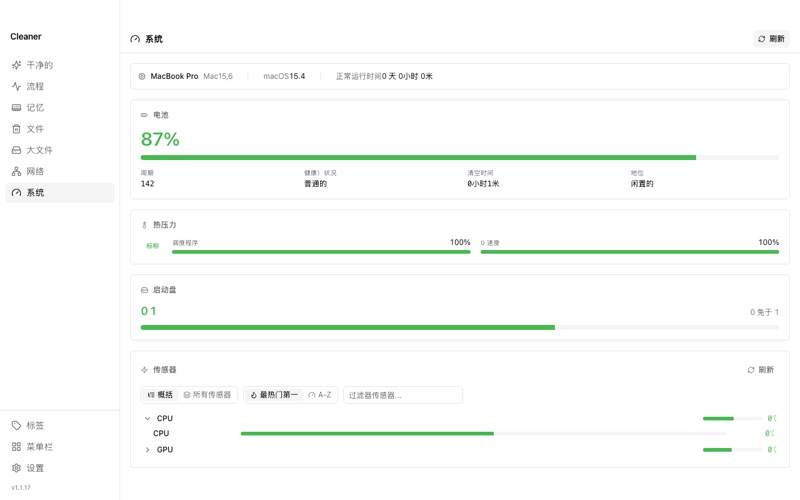Click the 过滤器传感器 filter field
Screen dimensions: 800x500
403,395
